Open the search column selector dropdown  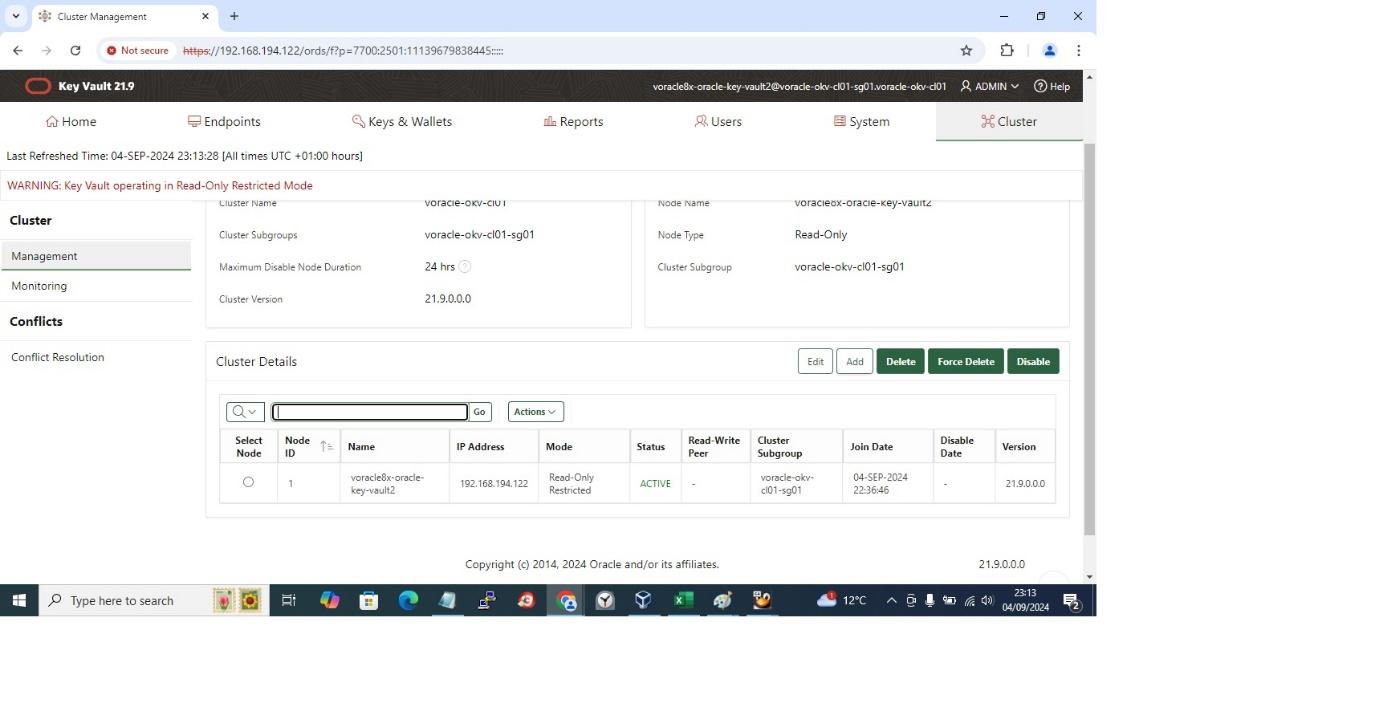(245, 412)
